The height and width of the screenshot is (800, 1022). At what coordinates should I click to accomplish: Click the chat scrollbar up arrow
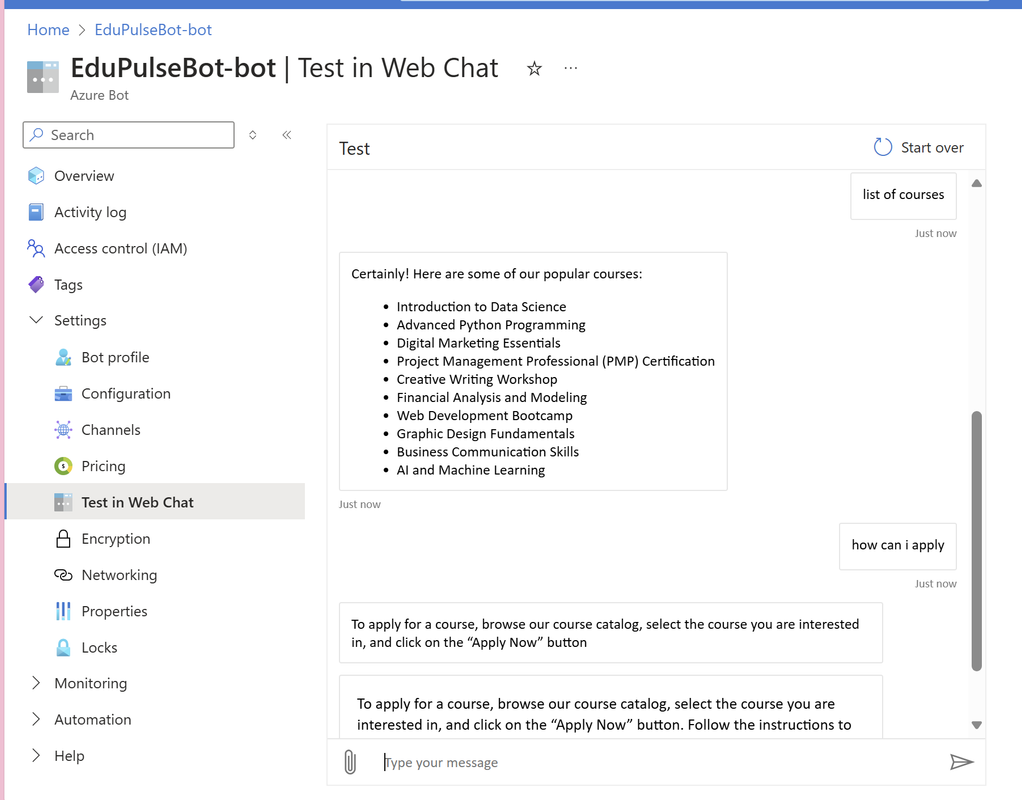coord(976,183)
